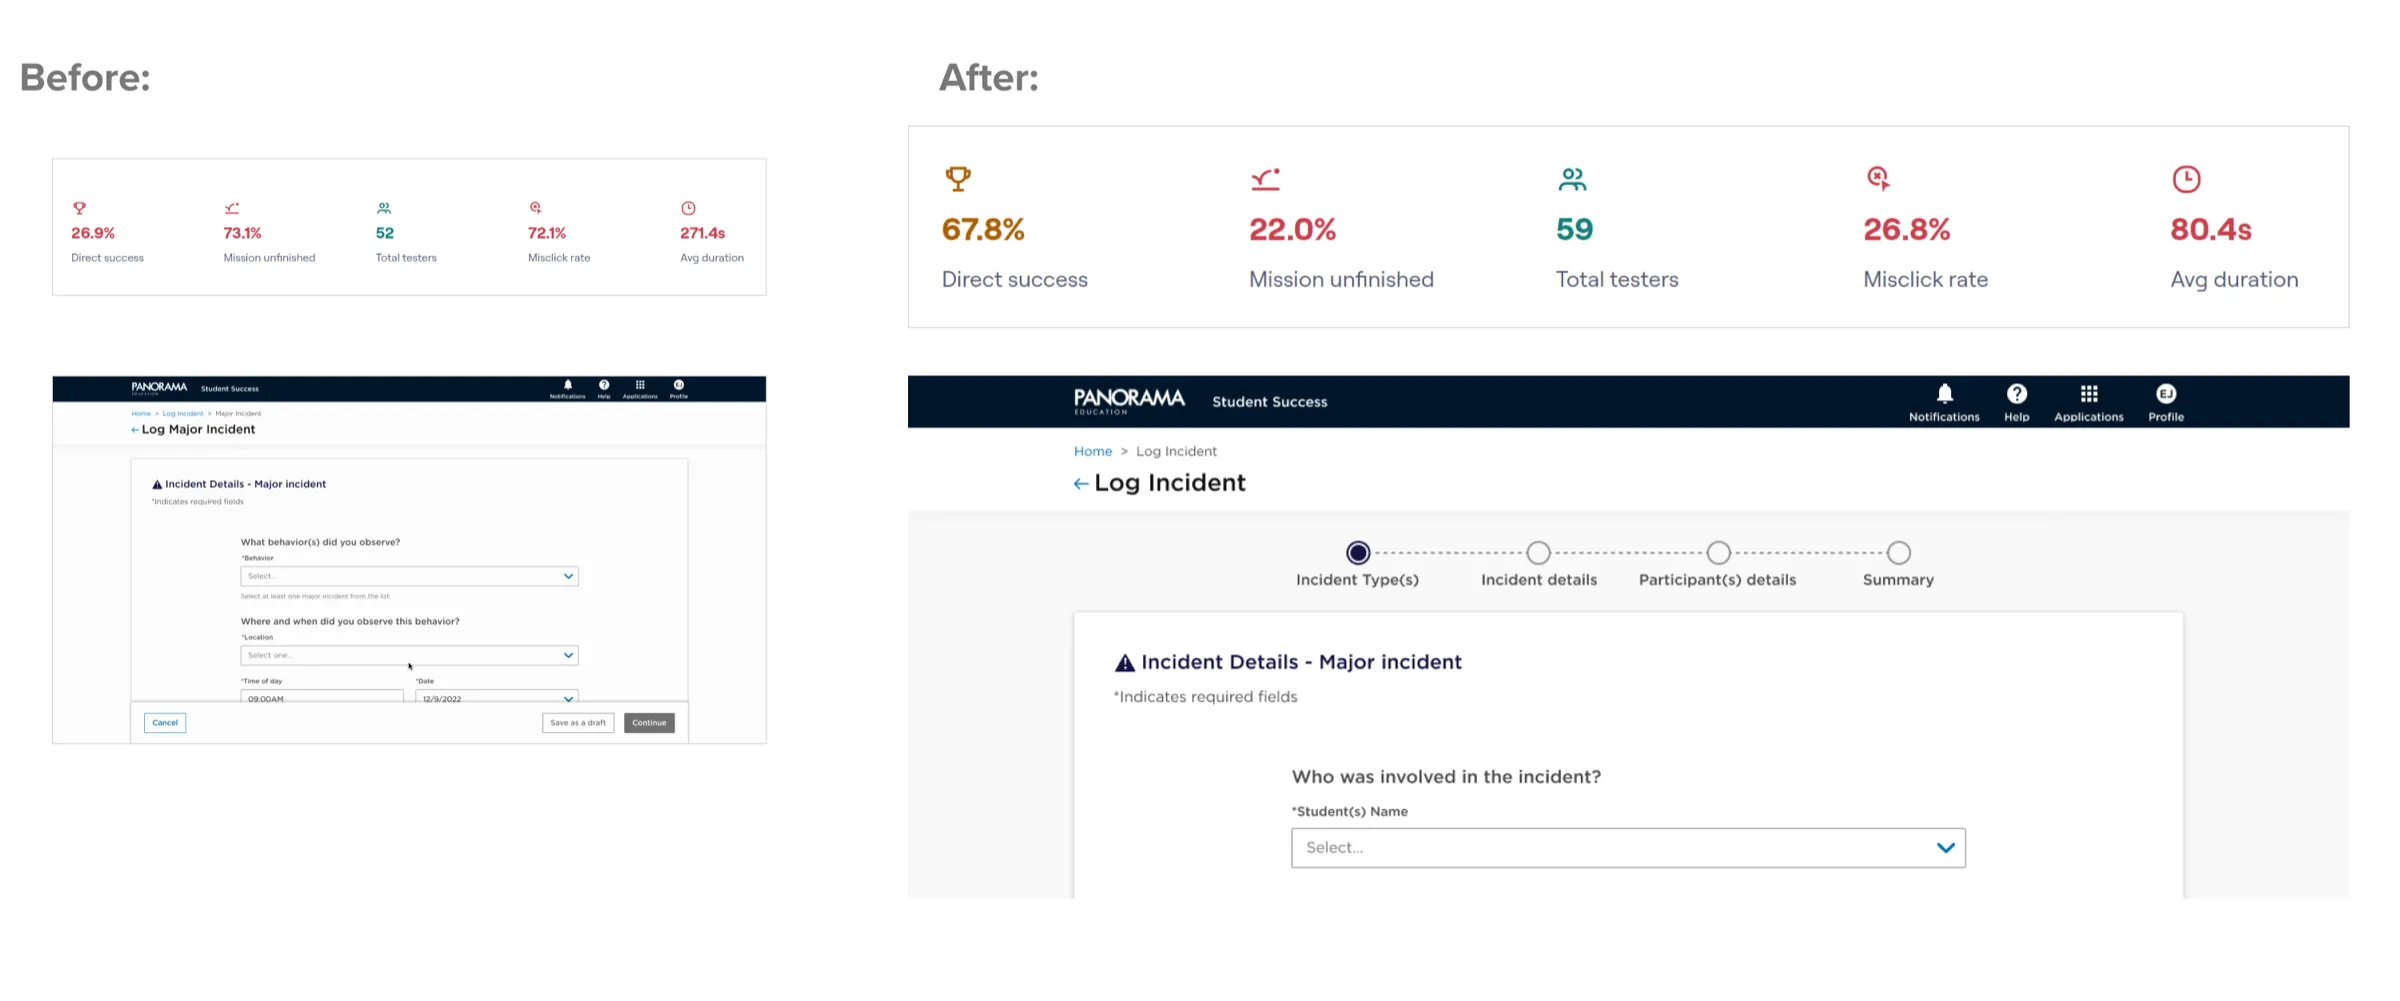Screen dimensions: 2400x1001
Task: Click the Time of day field 09:00AM
Action: (x=321, y=696)
